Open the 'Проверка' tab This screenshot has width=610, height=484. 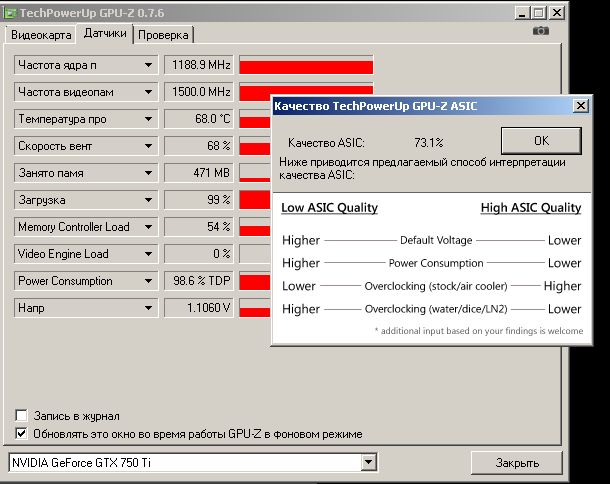click(x=163, y=35)
